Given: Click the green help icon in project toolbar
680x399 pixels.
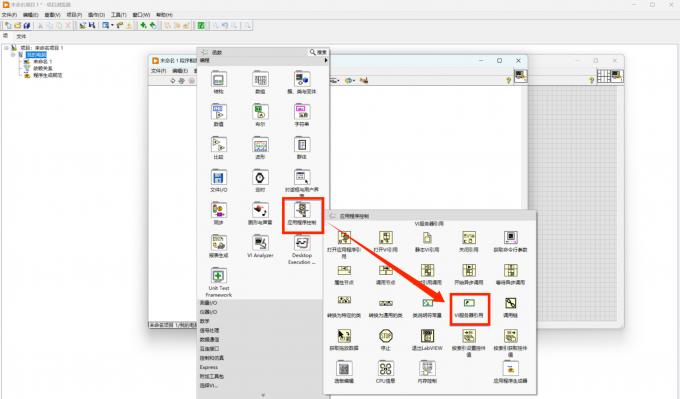Looking at the screenshot, I should [x=201, y=26].
